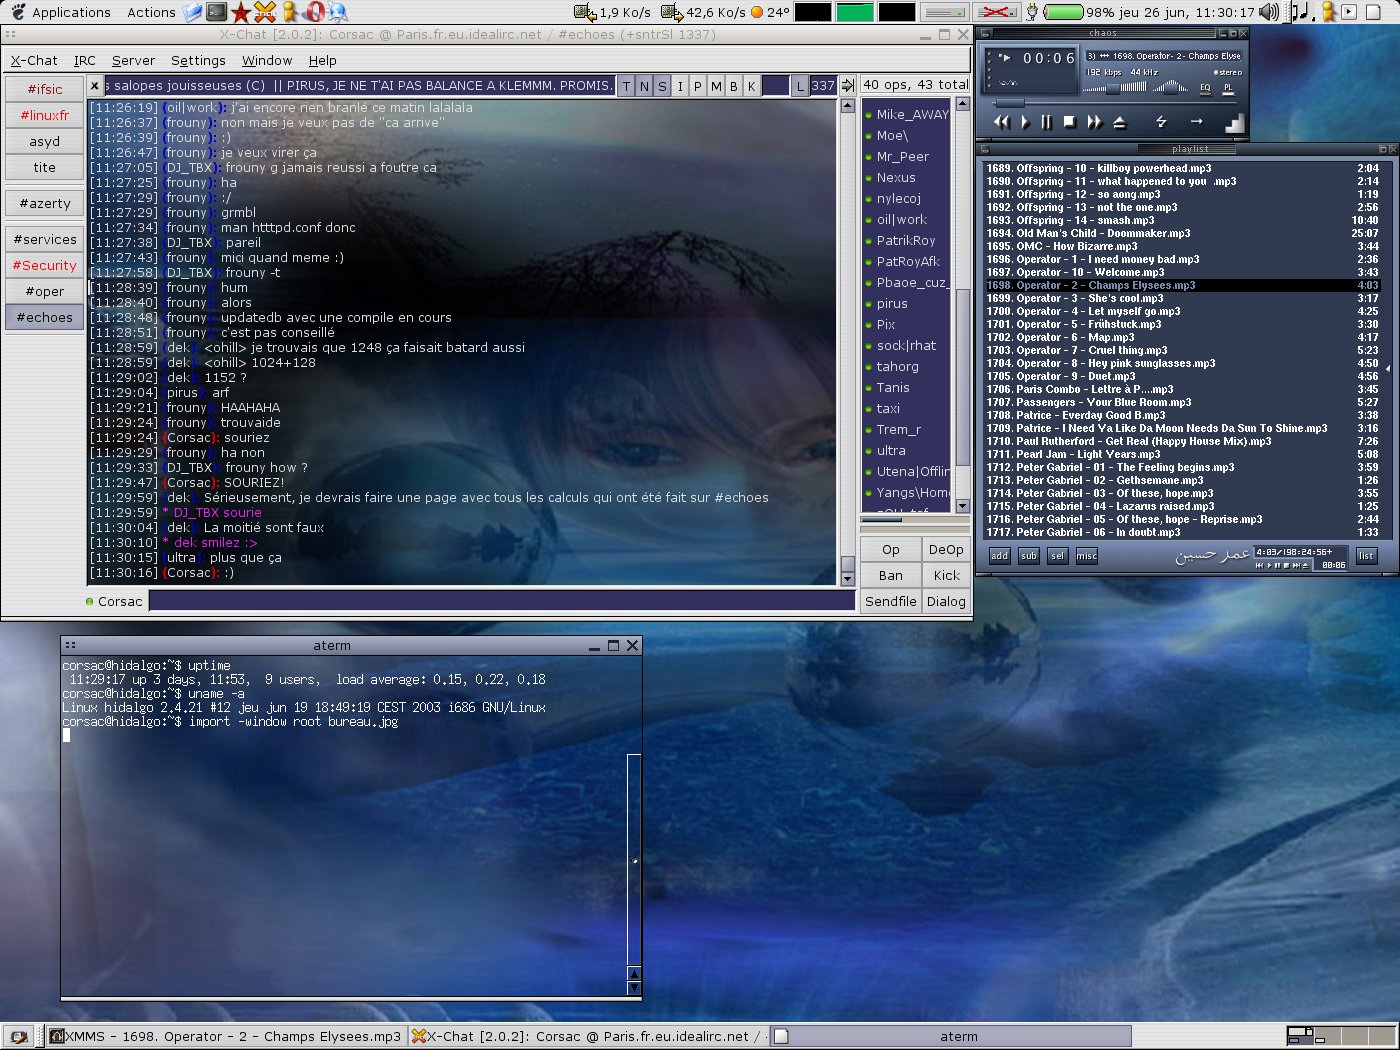Go to previous track in XMMS
The height and width of the screenshot is (1050, 1400).
pos(1002,122)
